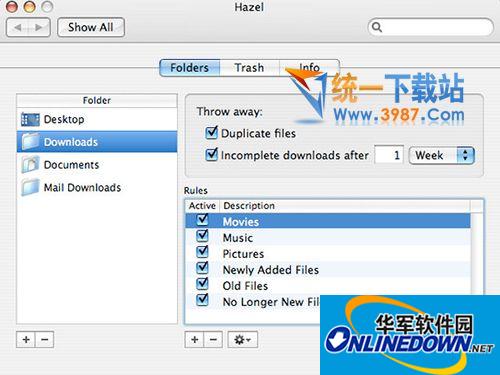Add a new rule with plus button

pos(194,340)
